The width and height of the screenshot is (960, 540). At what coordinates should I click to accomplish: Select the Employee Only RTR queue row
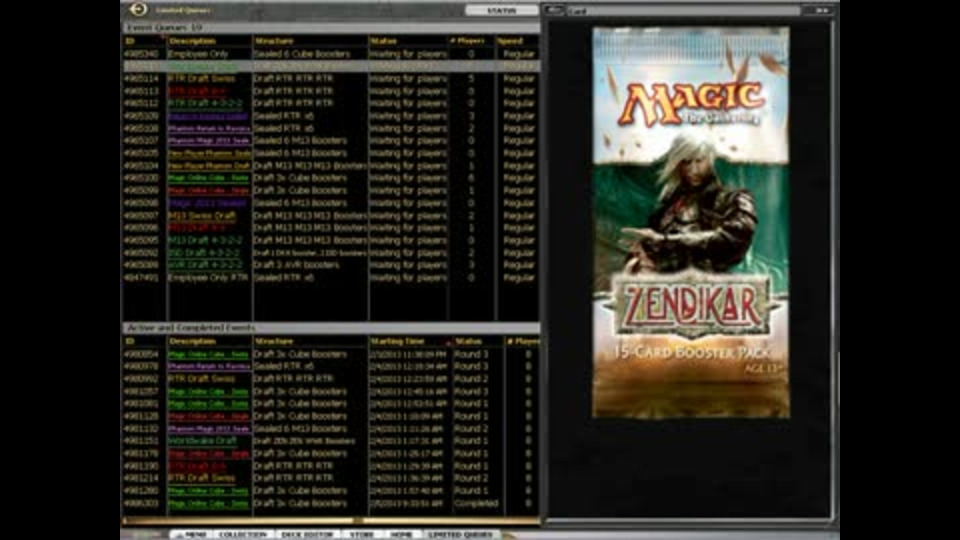click(x=331, y=277)
